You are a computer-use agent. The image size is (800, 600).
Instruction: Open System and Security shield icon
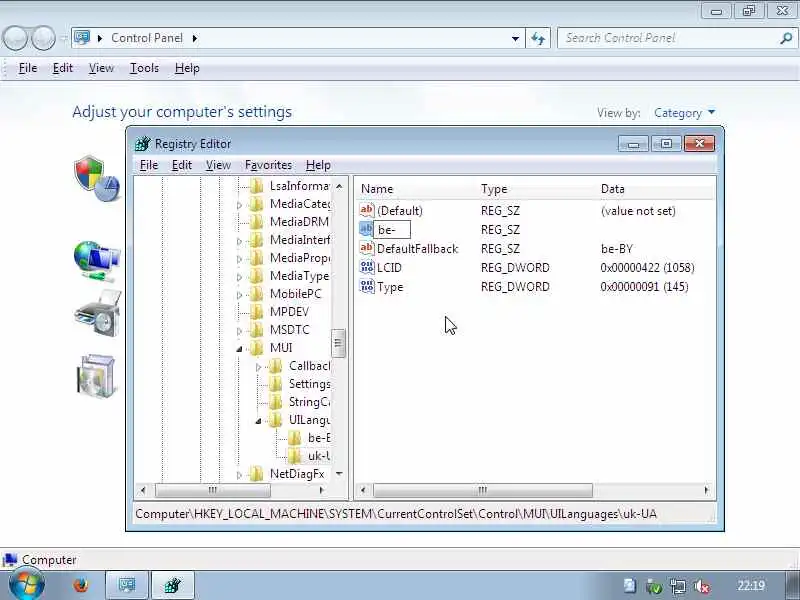coord(96,179)
